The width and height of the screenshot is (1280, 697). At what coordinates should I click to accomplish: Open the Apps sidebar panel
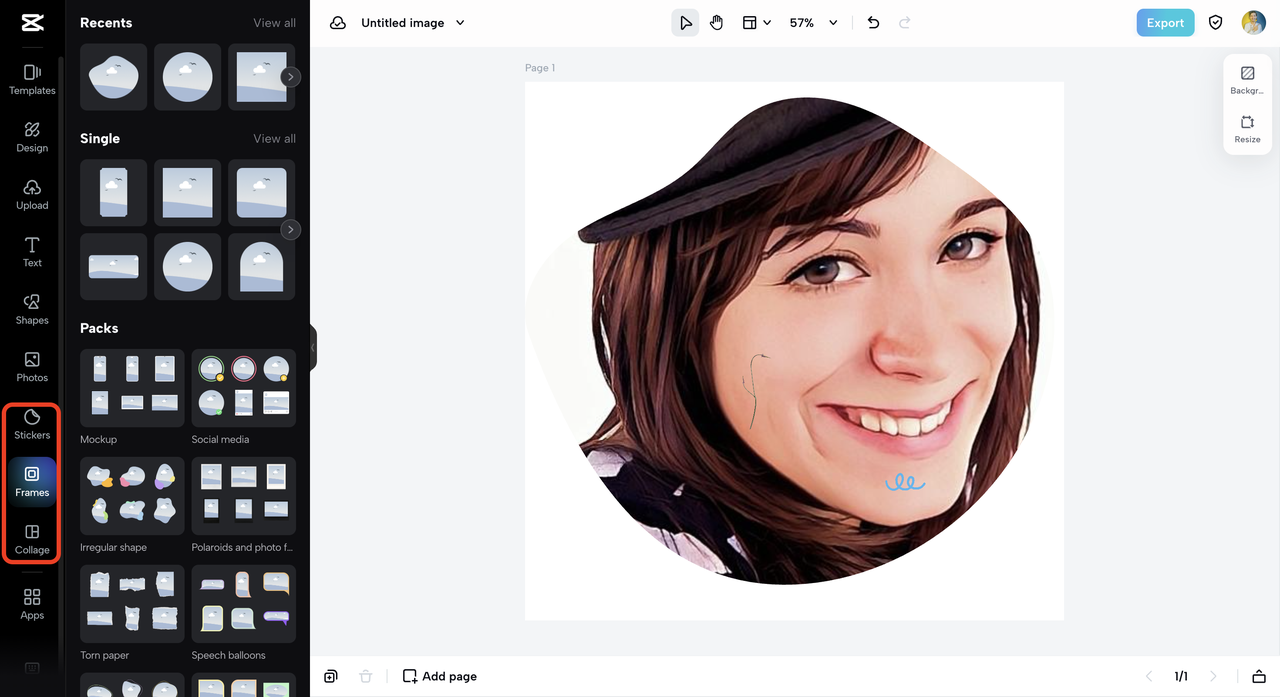pyautogui.click(x=32, y=604)
